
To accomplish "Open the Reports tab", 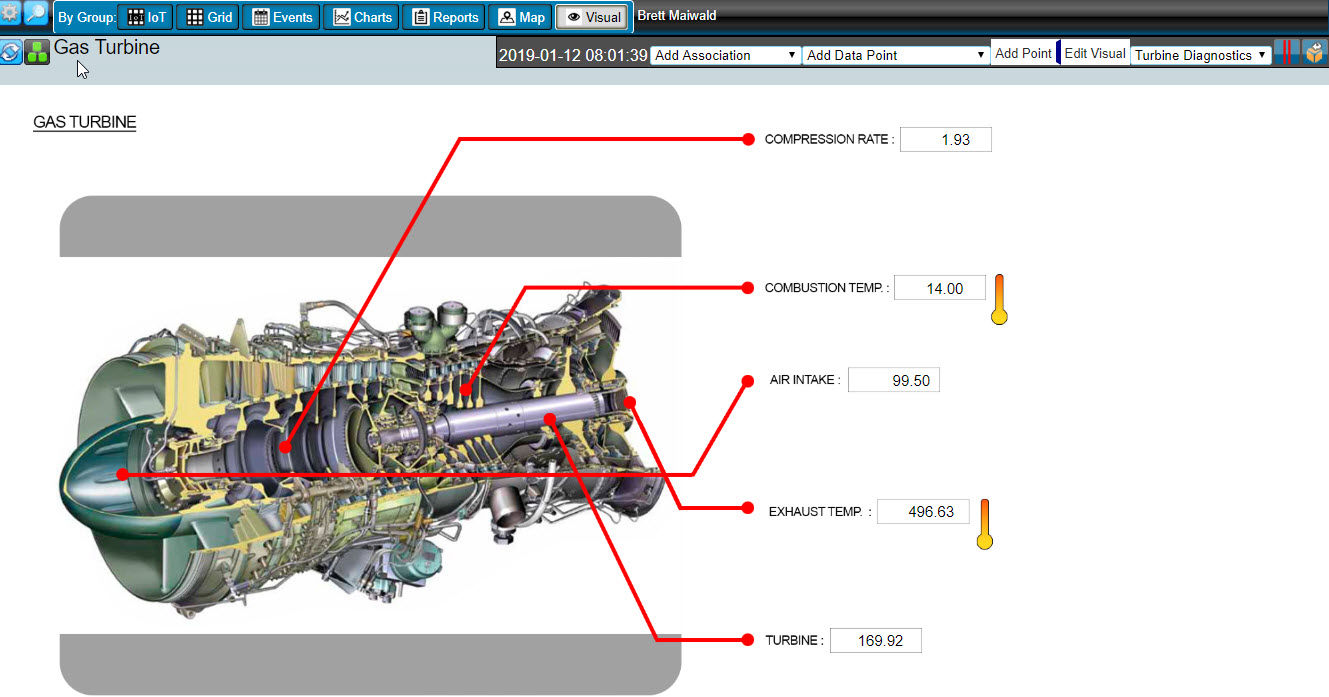I will (x=444, y=17).
